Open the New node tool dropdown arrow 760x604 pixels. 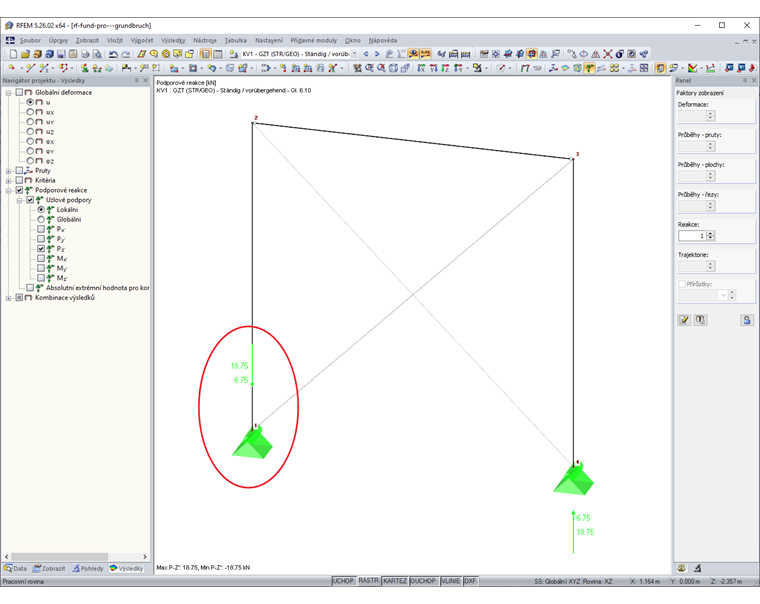(21, 68)
